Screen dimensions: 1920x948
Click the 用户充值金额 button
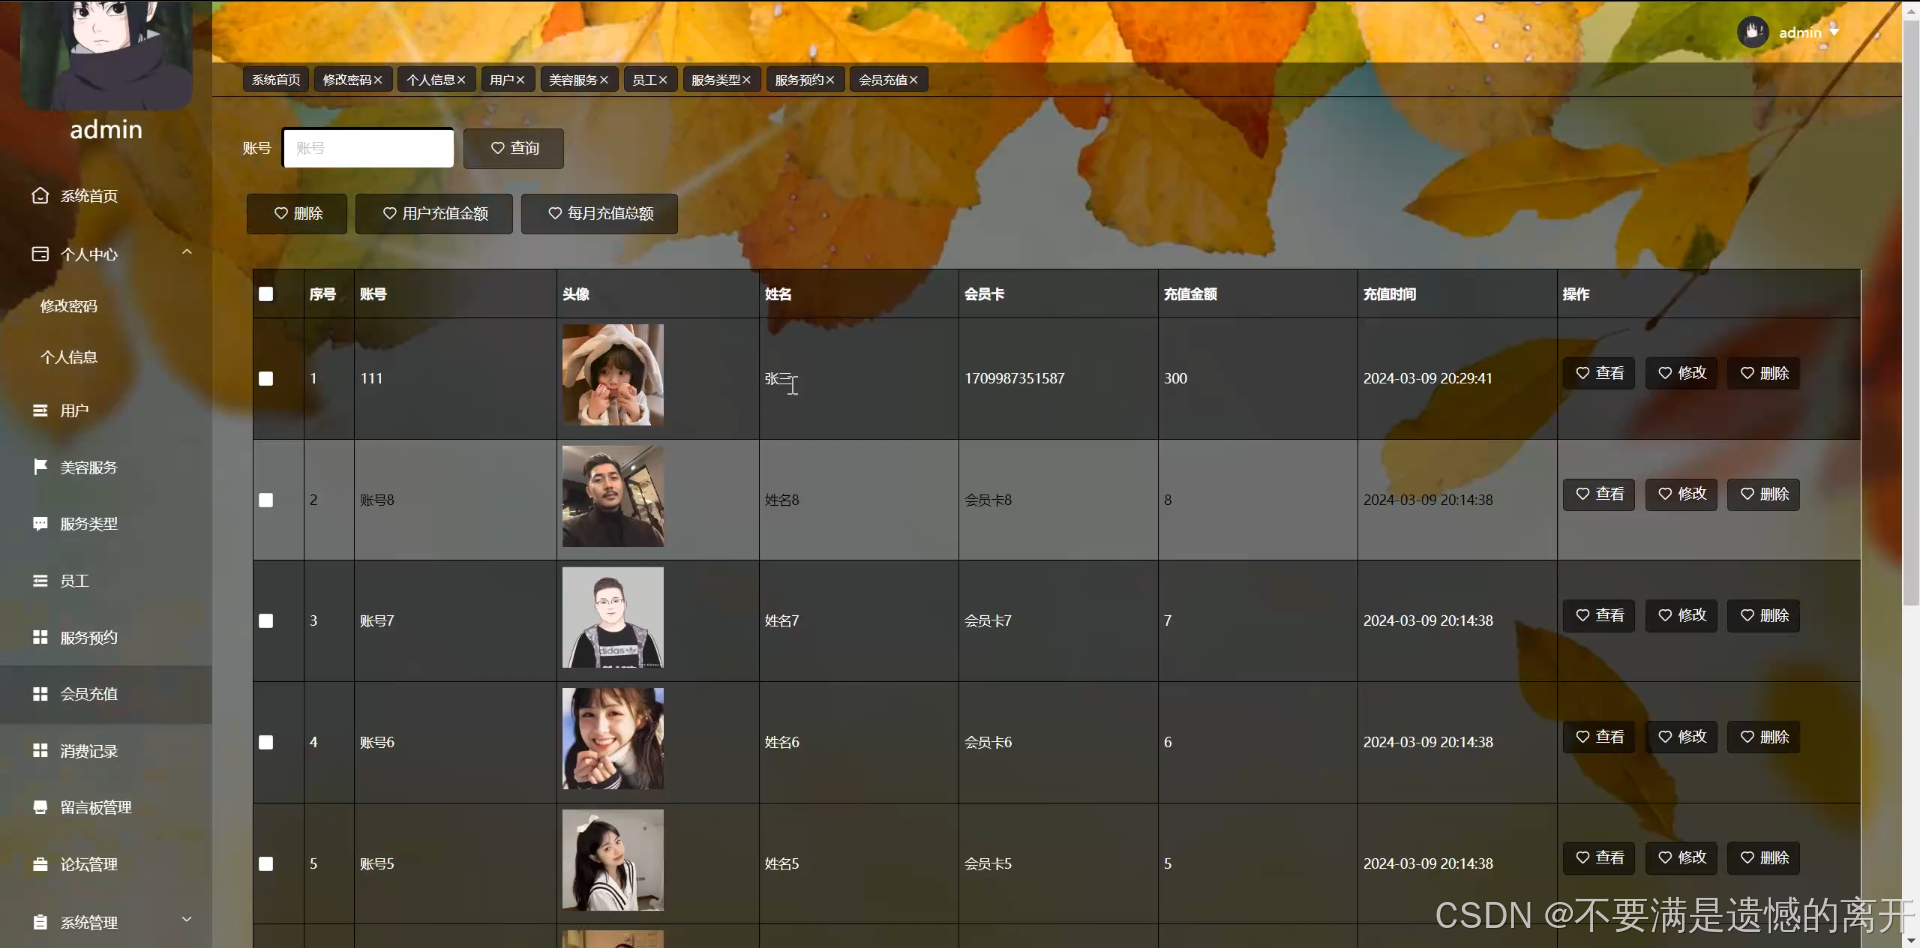point(434,214)
